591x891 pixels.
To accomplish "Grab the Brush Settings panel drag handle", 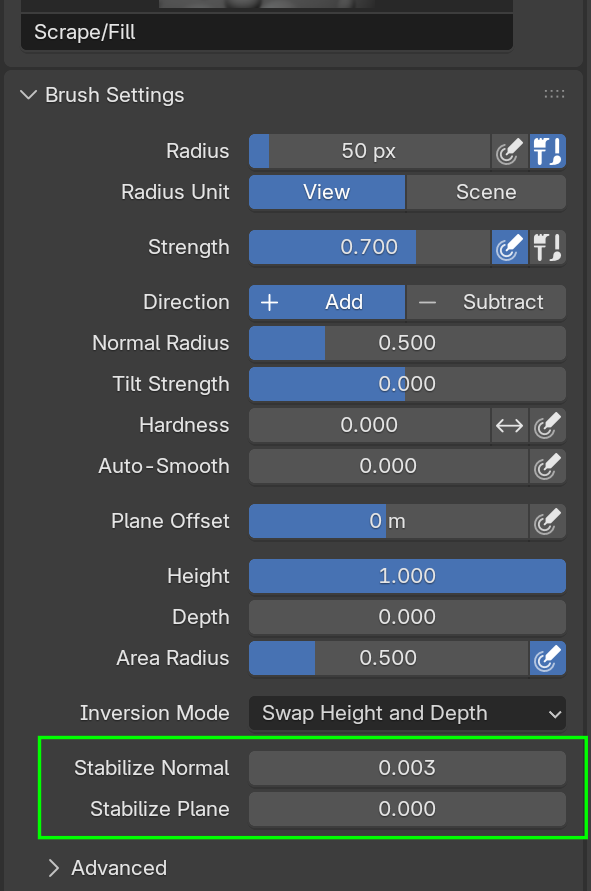I will click(x=554, y=94).
